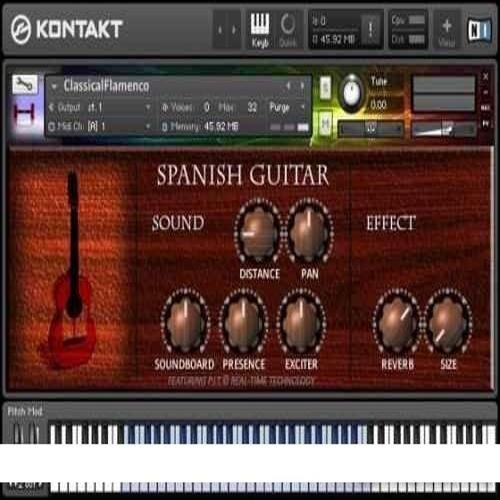The image size is (500, 500).
Task: Open the Output st.1 dropdown
Action: point(148,107)
